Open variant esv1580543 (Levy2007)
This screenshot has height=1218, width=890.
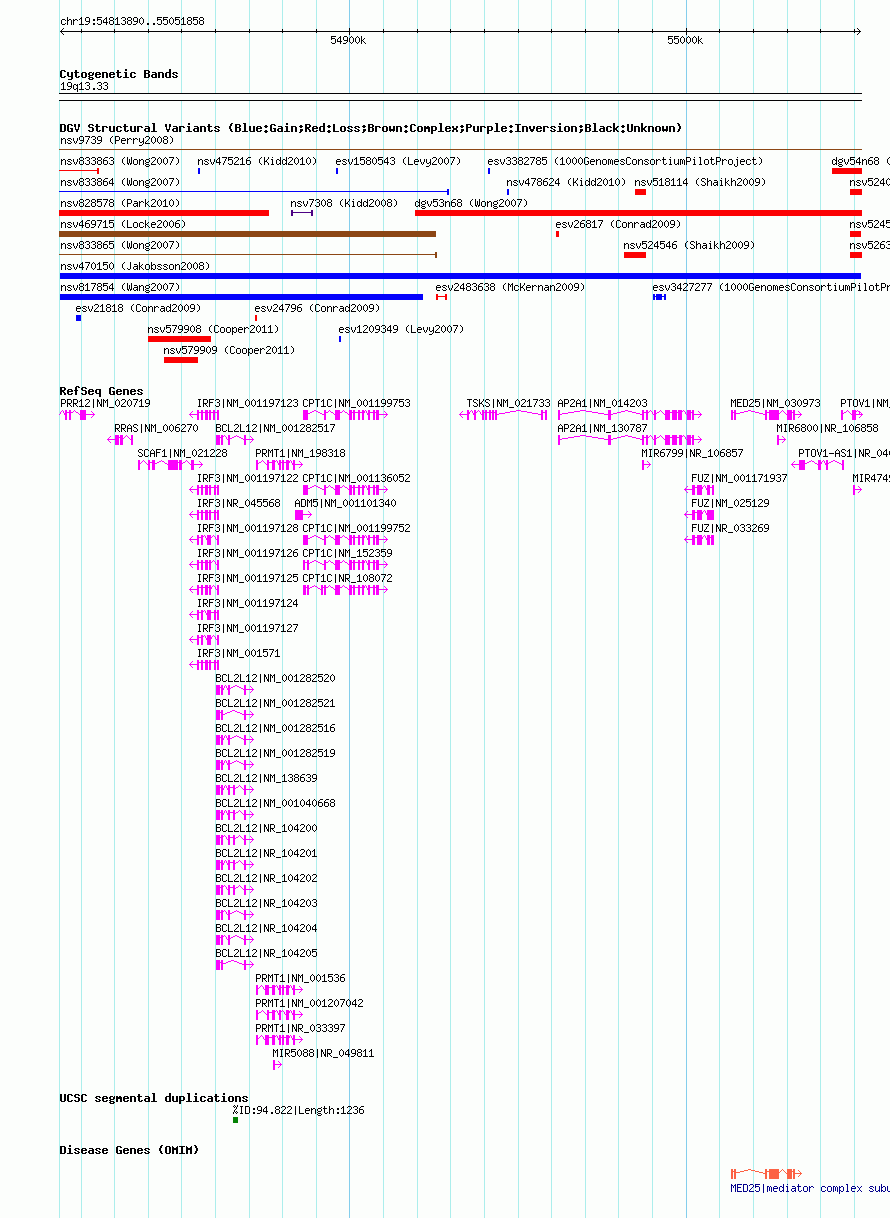(398, 161)
